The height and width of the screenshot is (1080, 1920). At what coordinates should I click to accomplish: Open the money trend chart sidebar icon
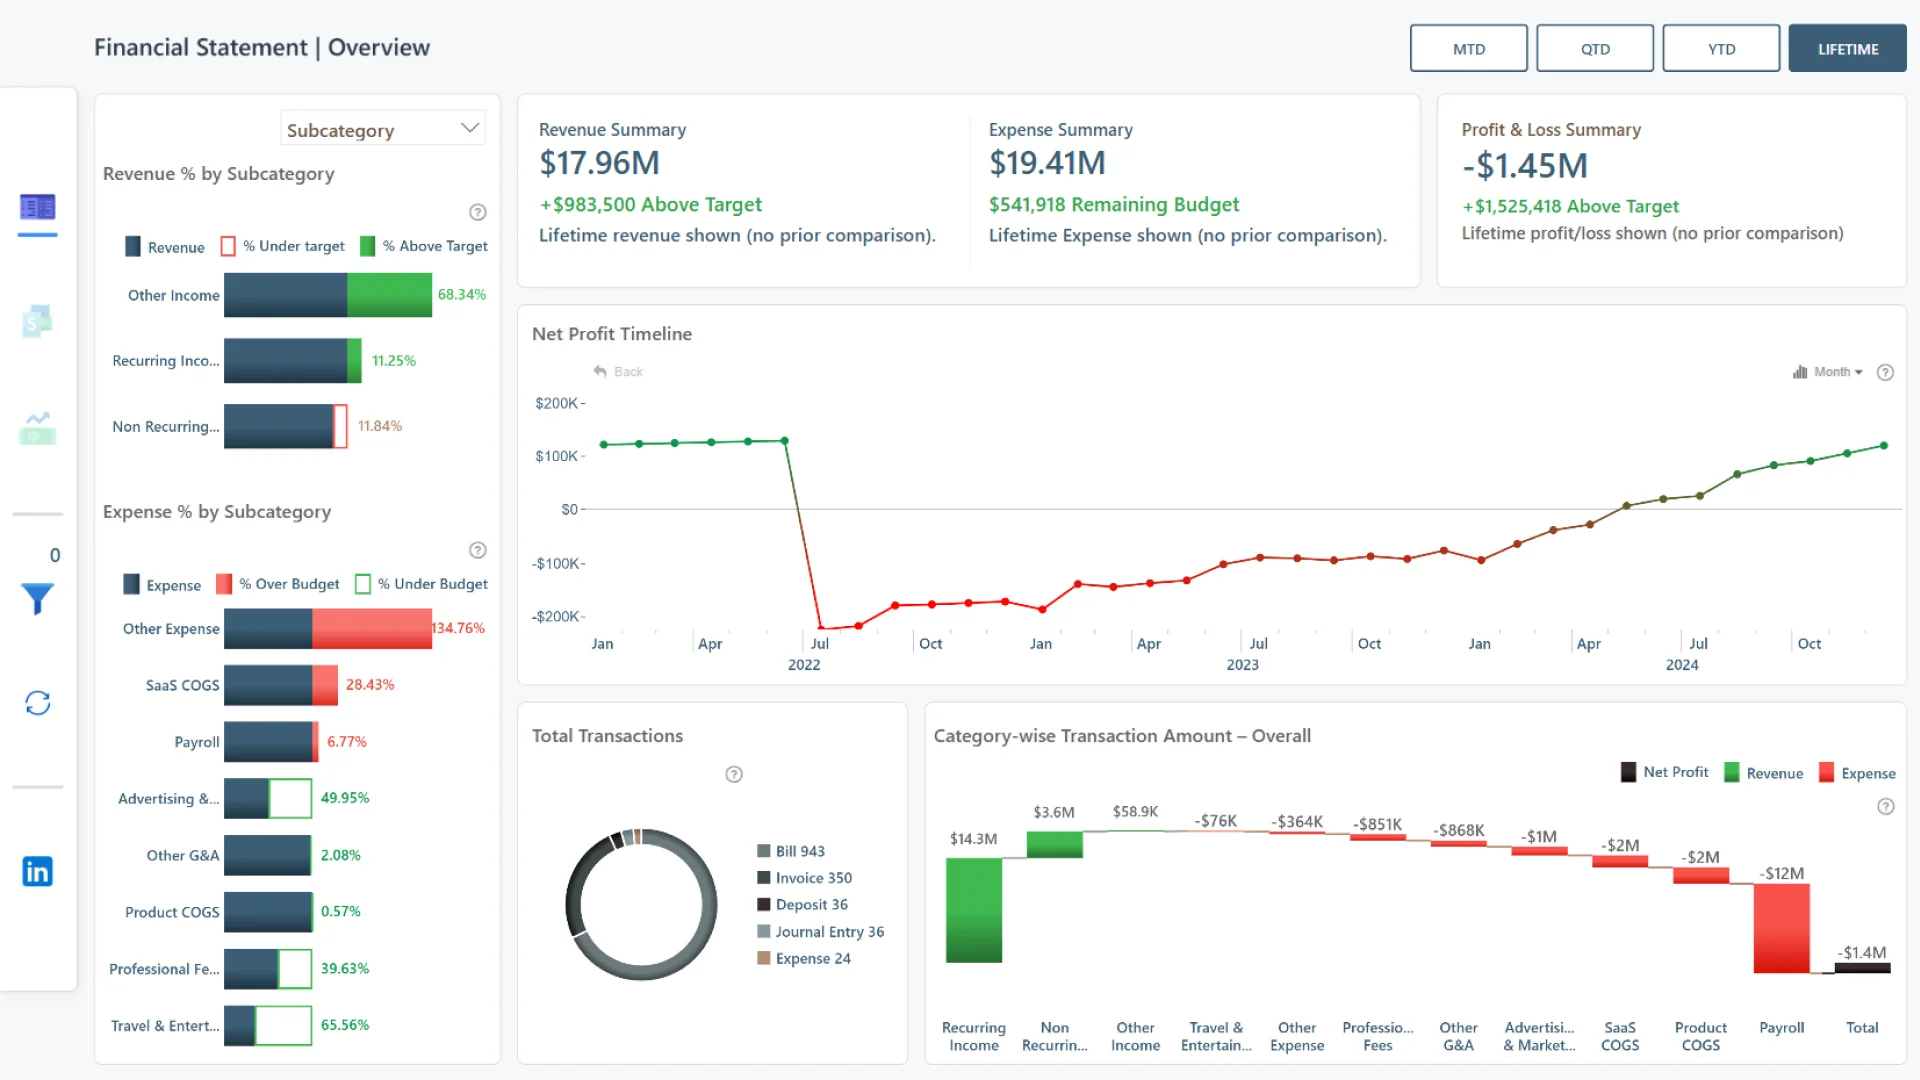coord(38,429)
